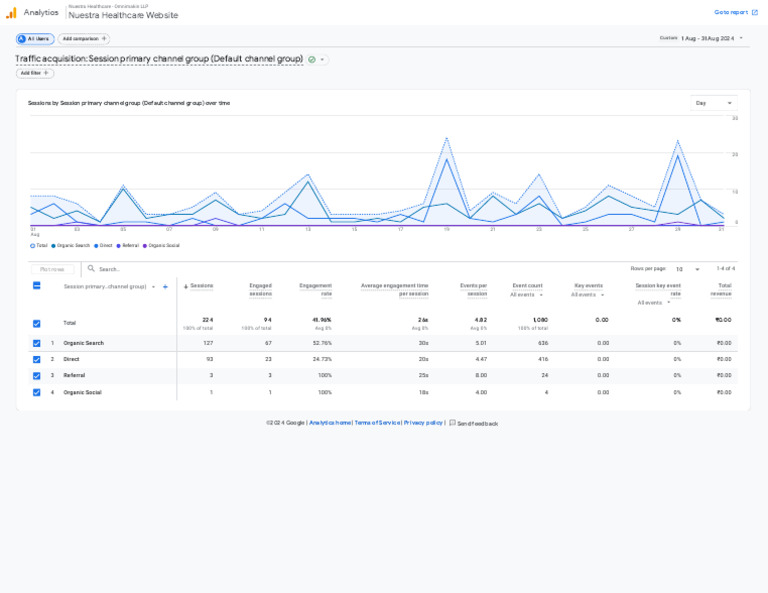Viewport: 768px width, 593px height.
Task: Toggle the Referral row checkbox
Action: (37, 376)
